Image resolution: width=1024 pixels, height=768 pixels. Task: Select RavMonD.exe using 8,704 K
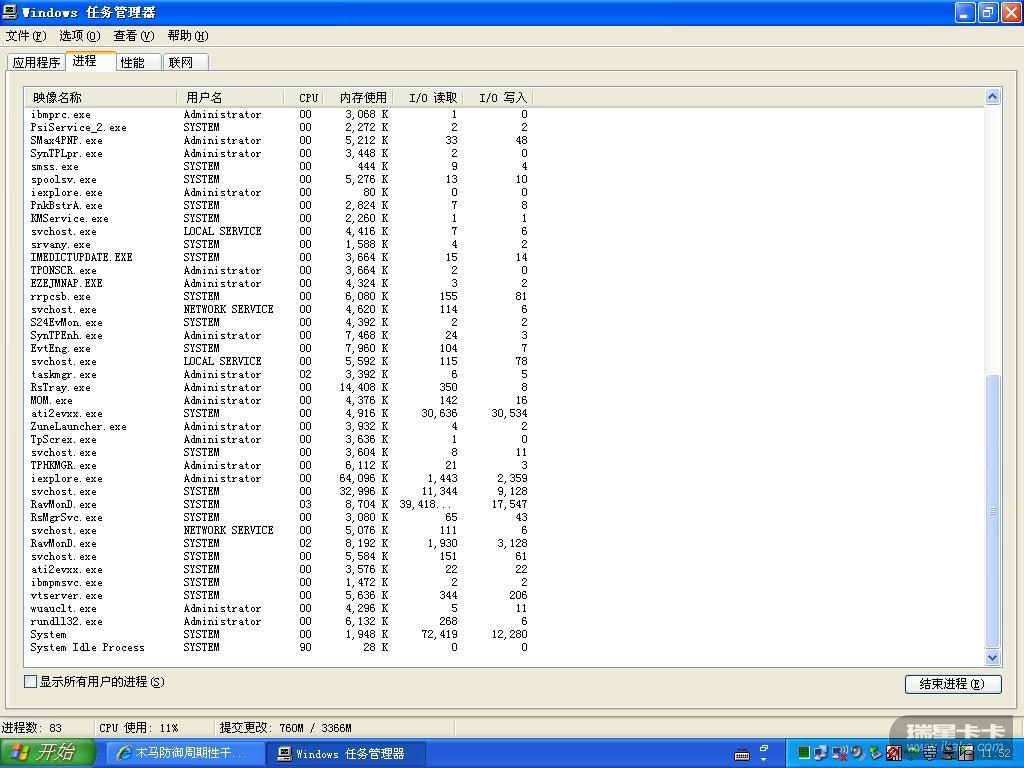279,505
